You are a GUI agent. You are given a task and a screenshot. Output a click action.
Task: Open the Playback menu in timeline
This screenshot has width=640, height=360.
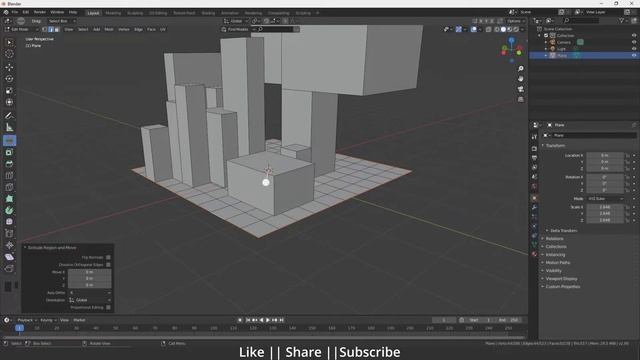tap(27, 320)
